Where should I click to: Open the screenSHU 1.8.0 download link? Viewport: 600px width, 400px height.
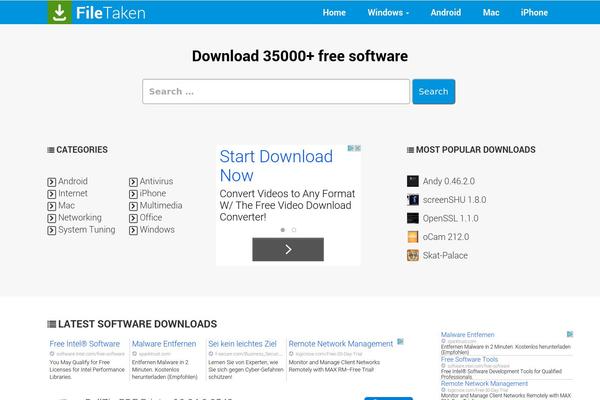pos(454,200)
